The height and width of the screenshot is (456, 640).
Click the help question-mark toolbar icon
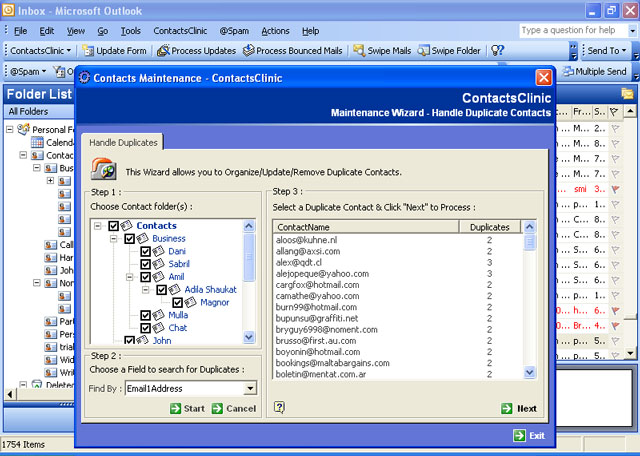click(498, 51)
